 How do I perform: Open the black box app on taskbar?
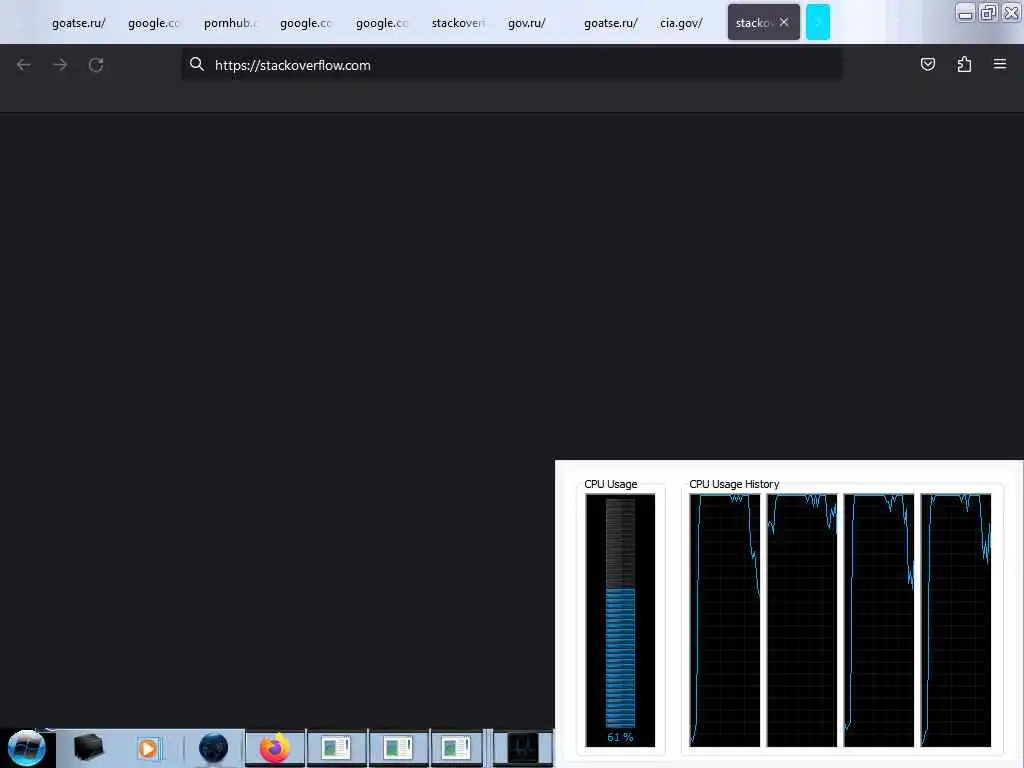(x=88, y=748)
